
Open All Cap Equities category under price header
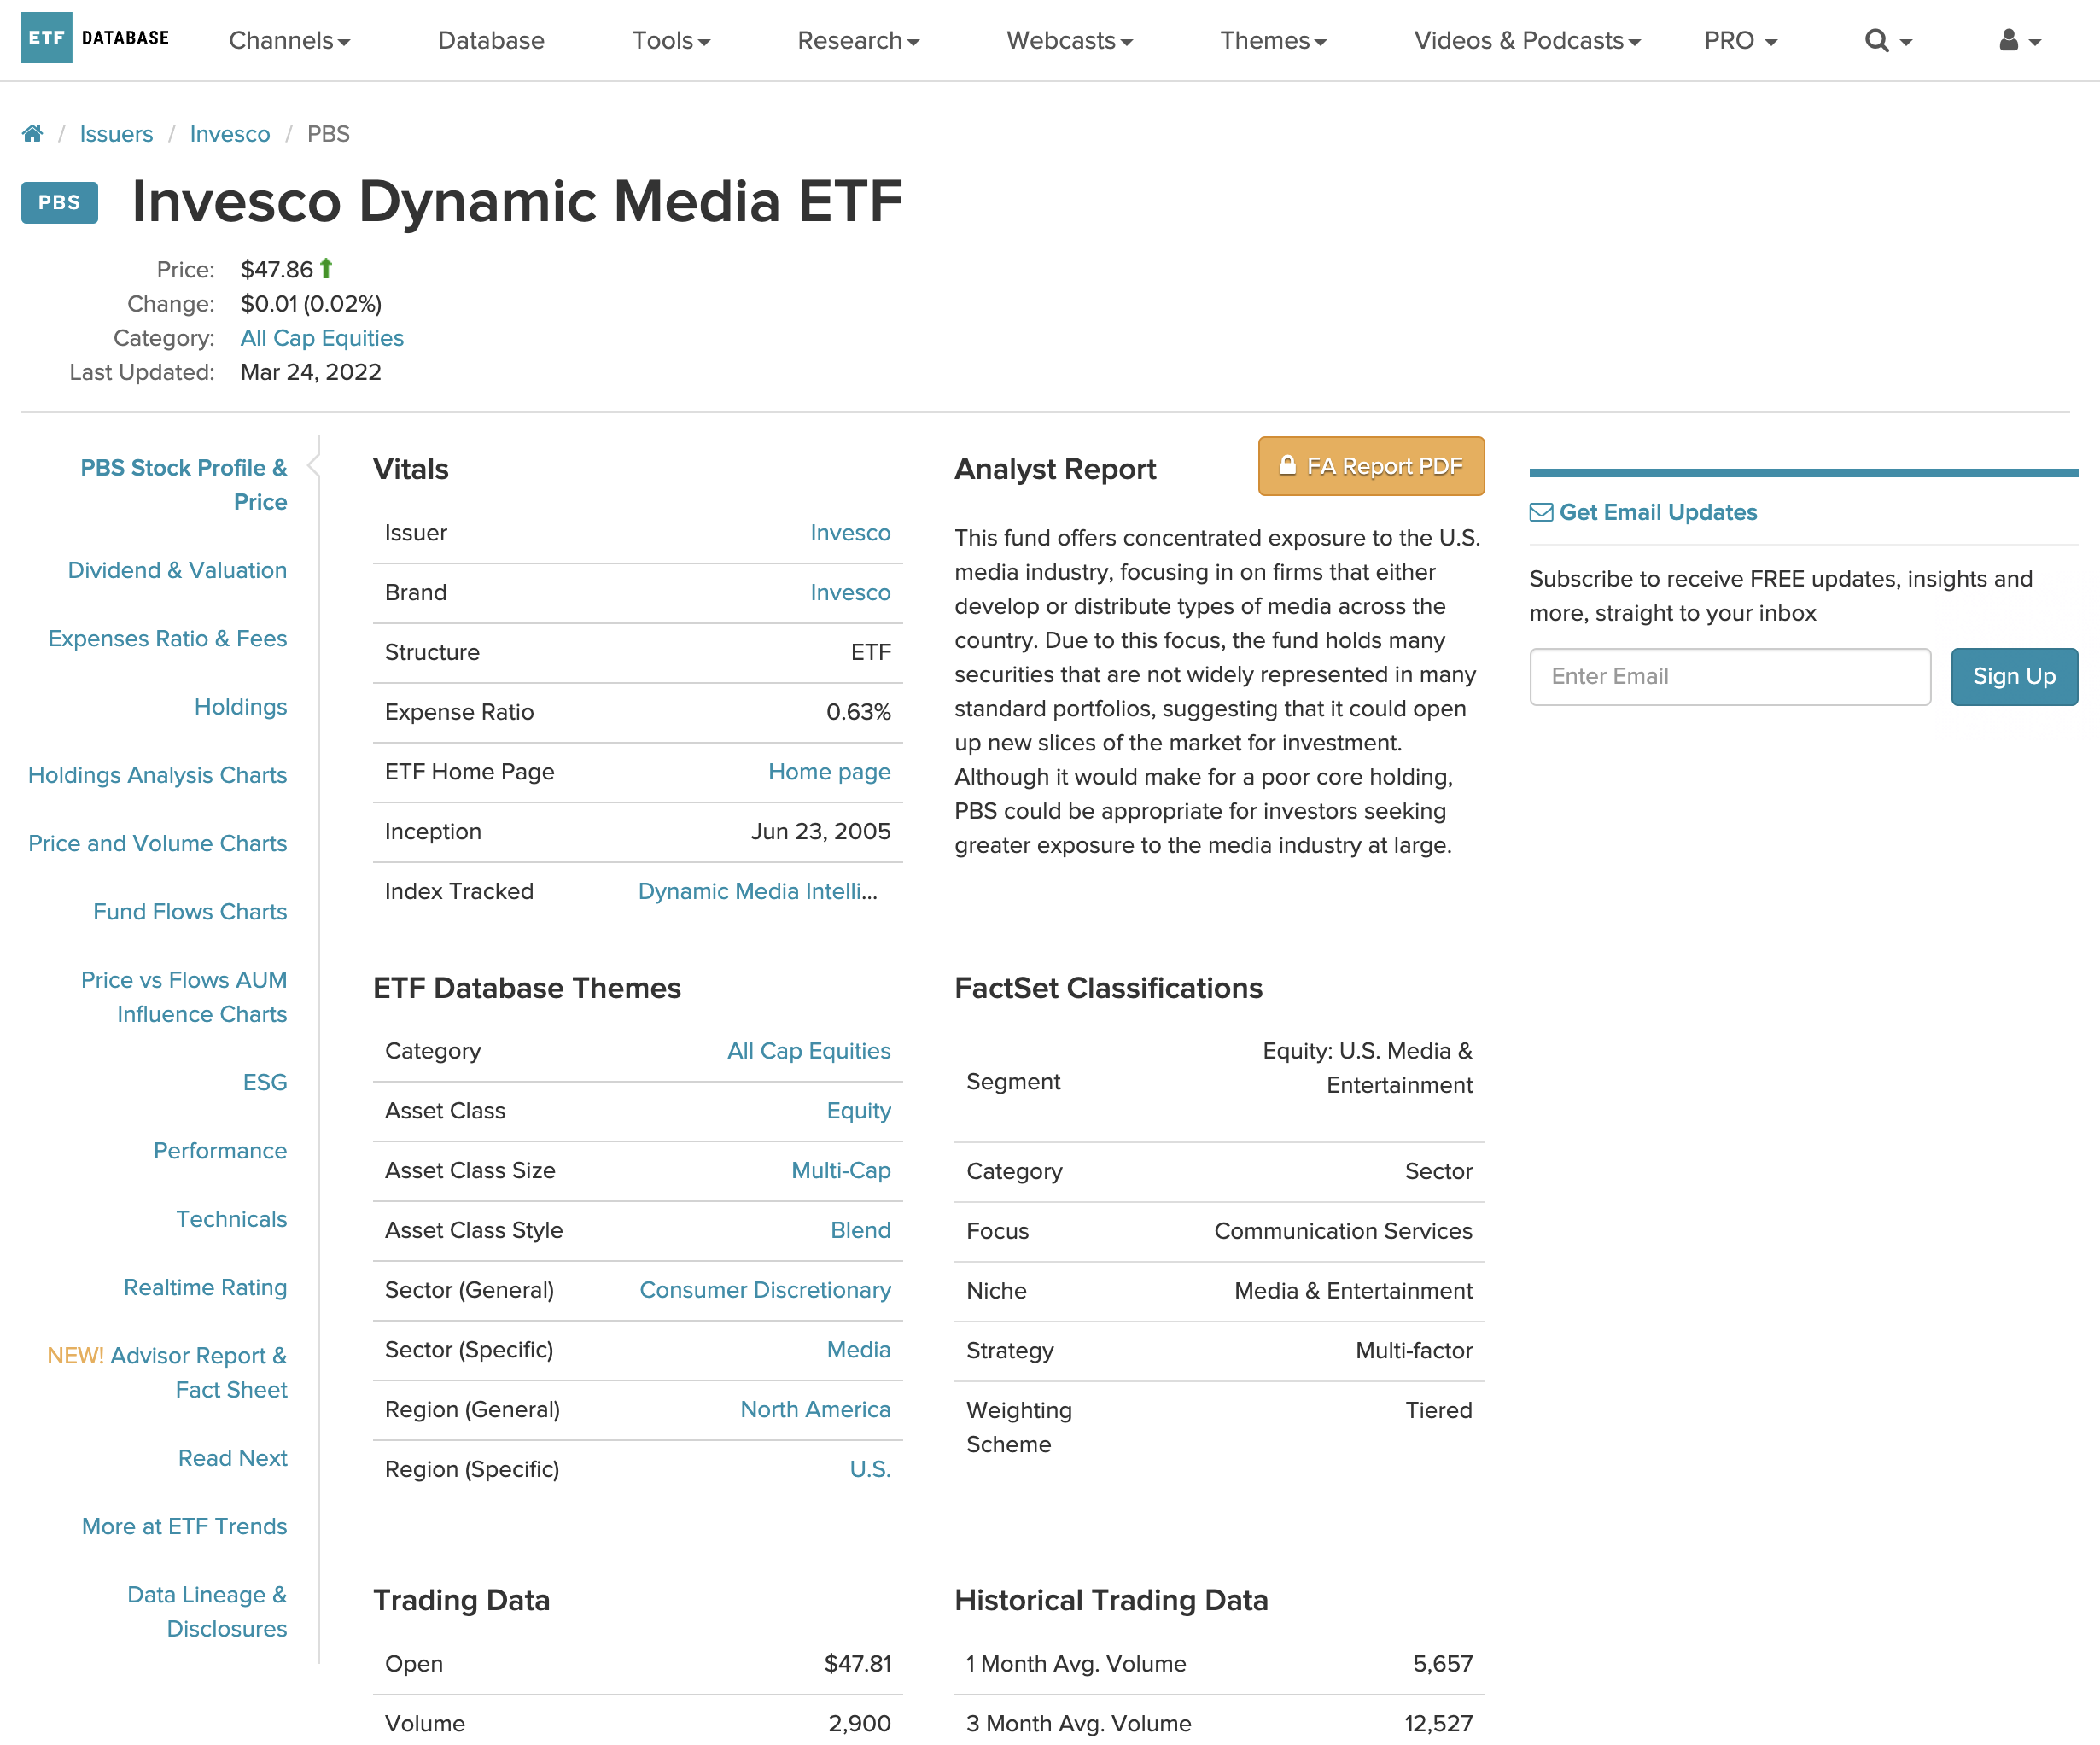322,338
